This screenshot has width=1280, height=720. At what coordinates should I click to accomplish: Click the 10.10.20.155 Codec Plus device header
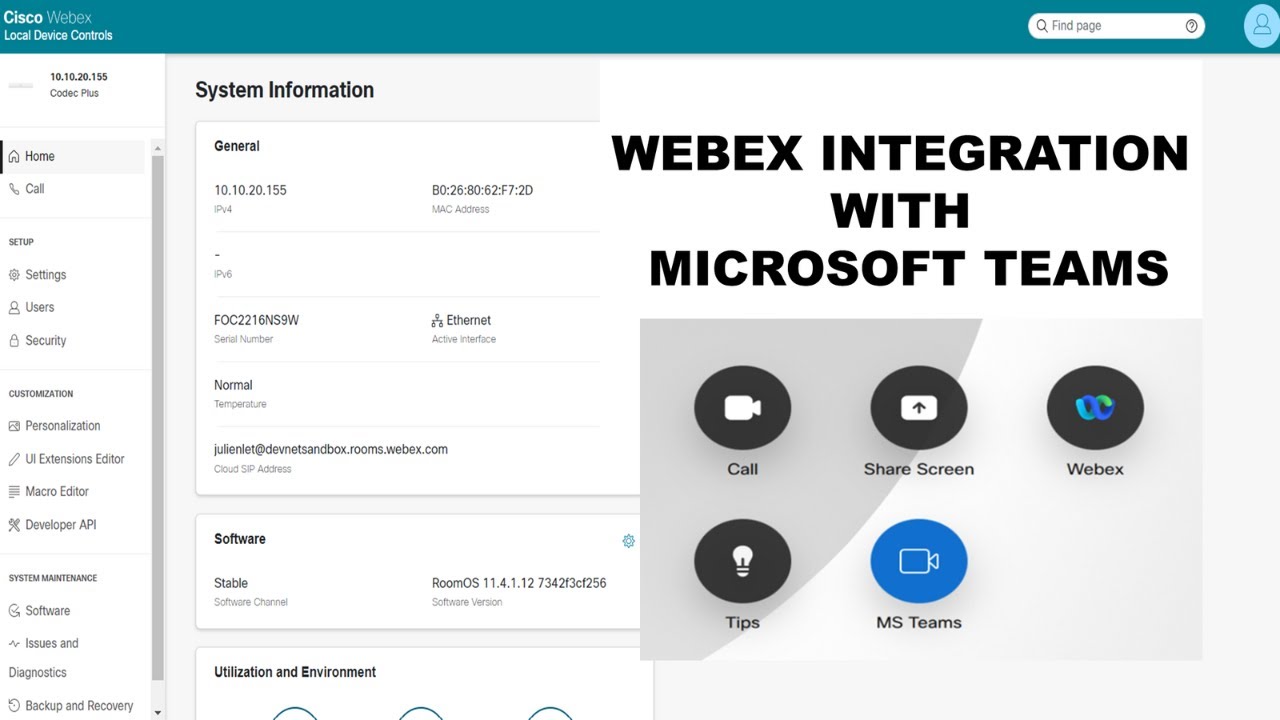78,84
